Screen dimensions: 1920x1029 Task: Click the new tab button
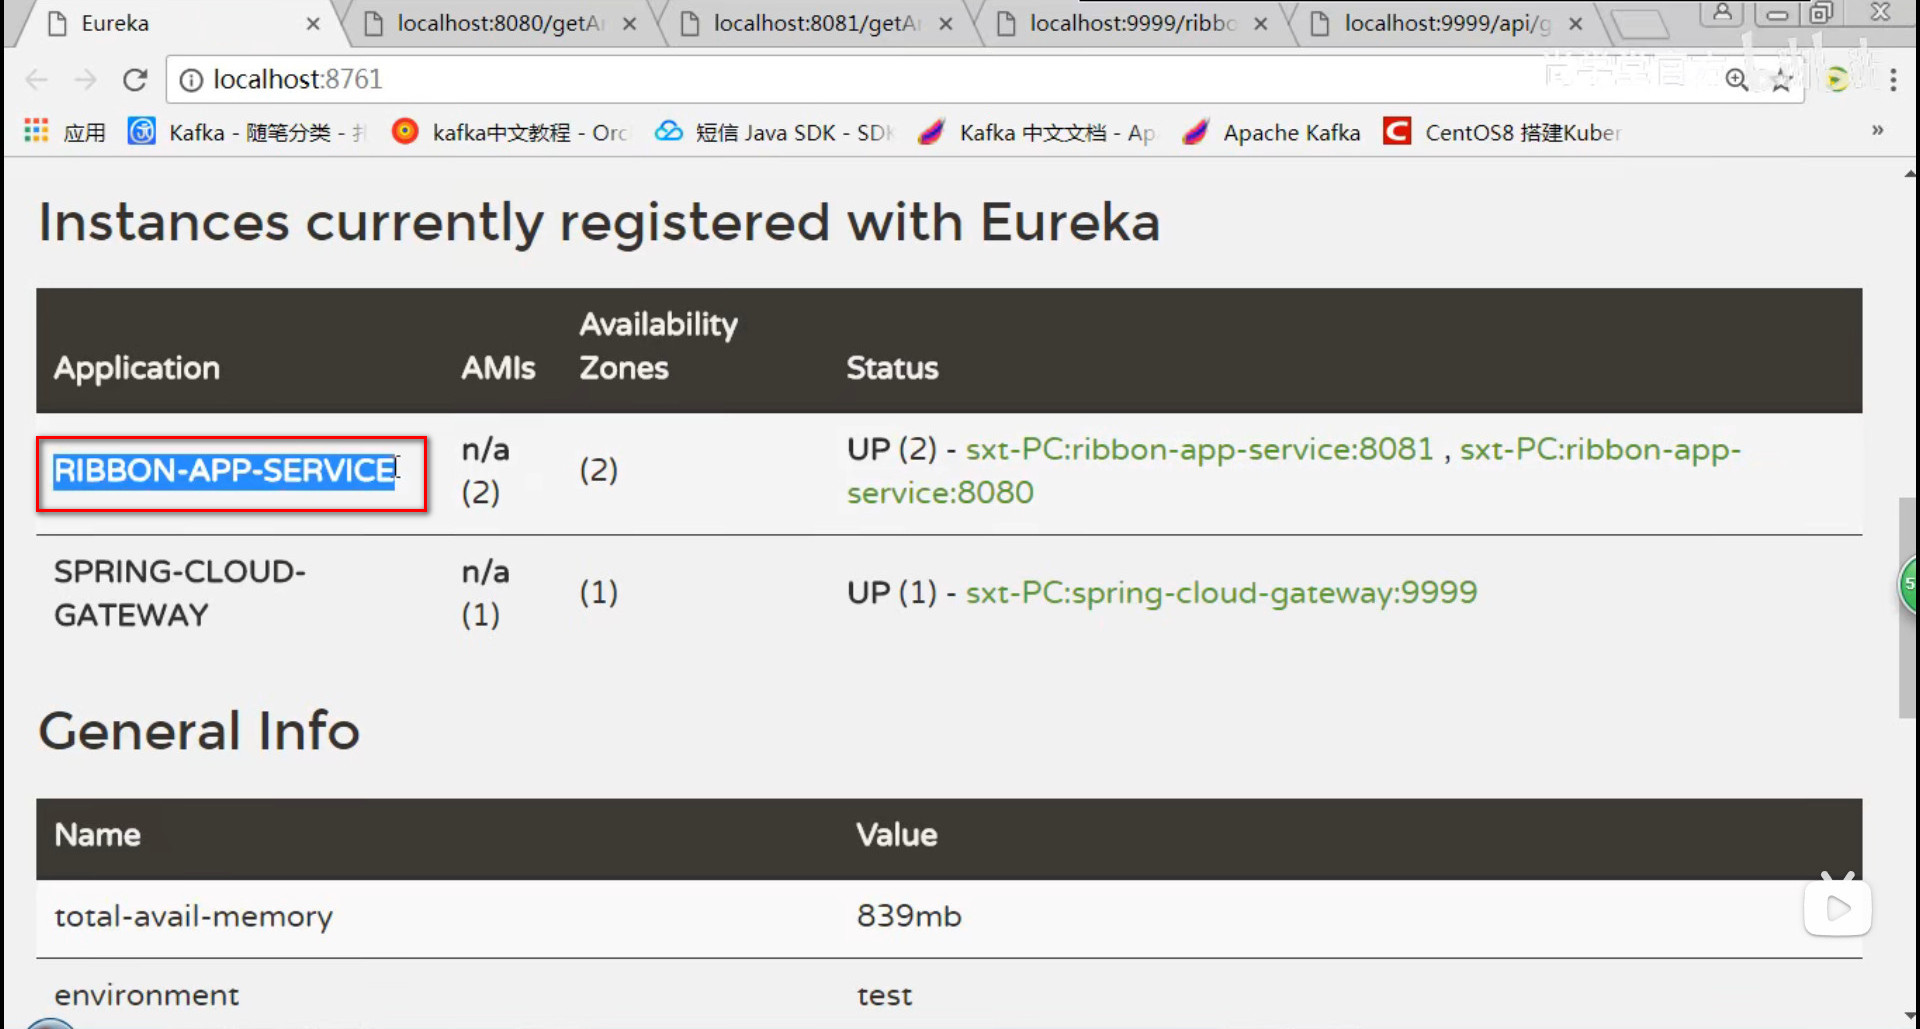coord(1638,24)
